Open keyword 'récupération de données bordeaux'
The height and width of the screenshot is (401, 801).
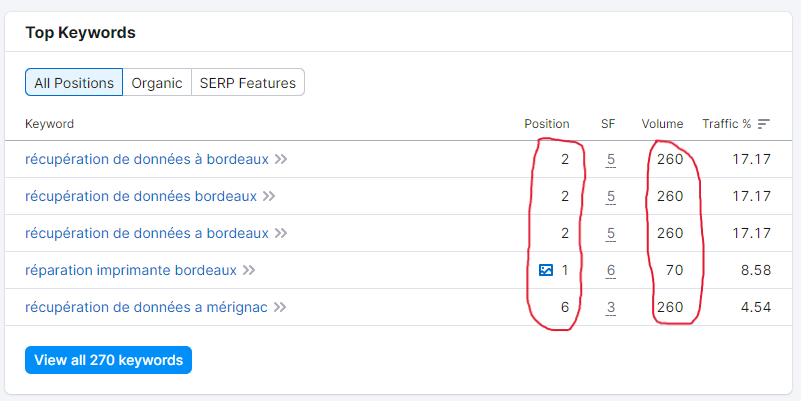pyautogui.click(x=141, y=196)
